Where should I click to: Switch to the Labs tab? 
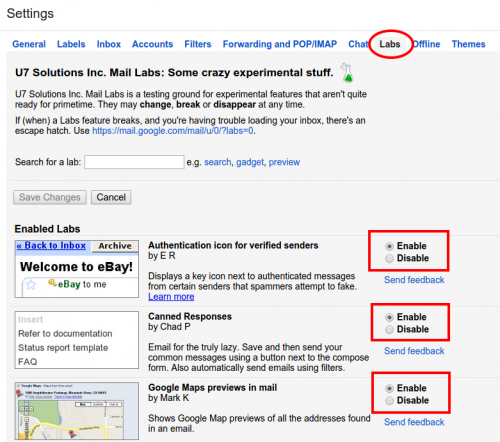coord(390,44)
